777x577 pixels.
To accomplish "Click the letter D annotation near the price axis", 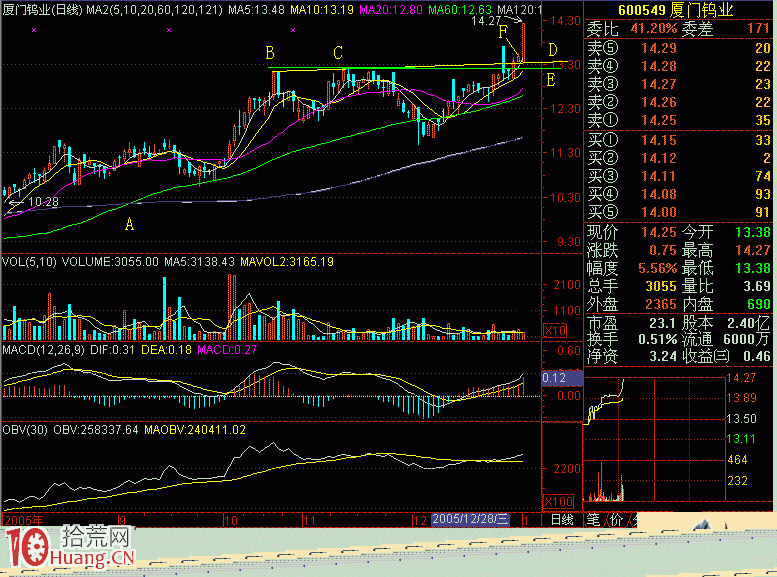I will coord(552,50).
